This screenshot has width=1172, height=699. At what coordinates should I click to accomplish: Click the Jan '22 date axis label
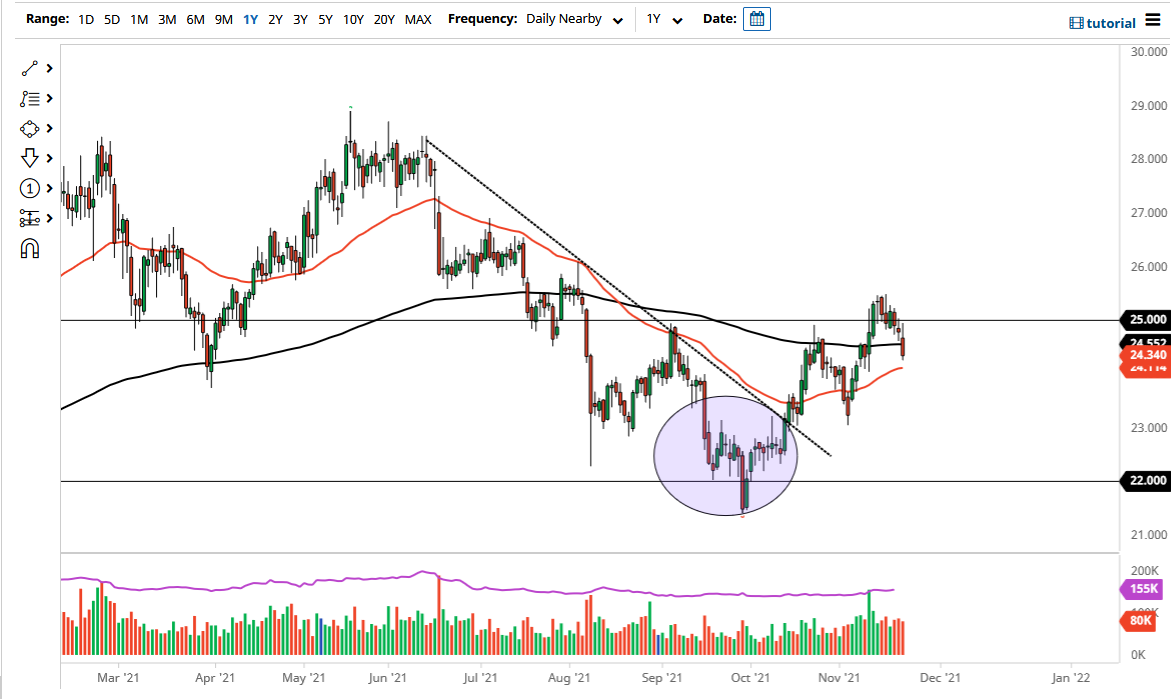tap(1070, 677)
